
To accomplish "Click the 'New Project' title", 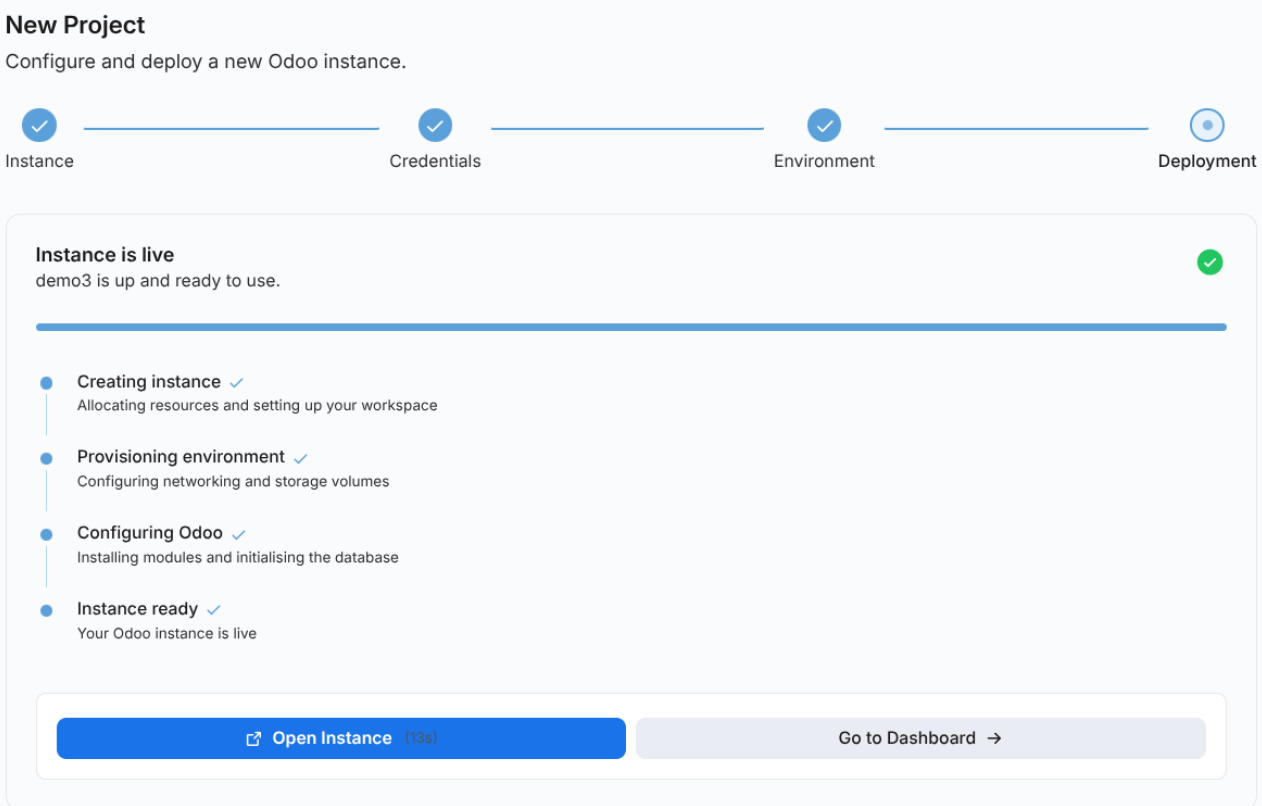I will coord(75,25).
